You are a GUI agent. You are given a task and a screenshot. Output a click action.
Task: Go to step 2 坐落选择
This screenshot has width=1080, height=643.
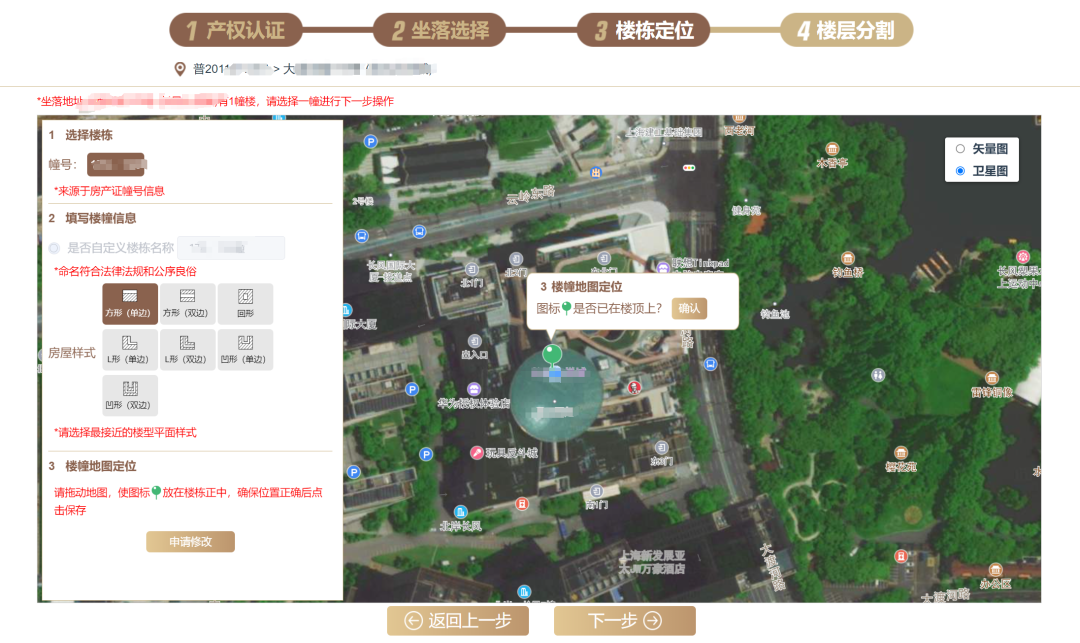click(439, 30)
